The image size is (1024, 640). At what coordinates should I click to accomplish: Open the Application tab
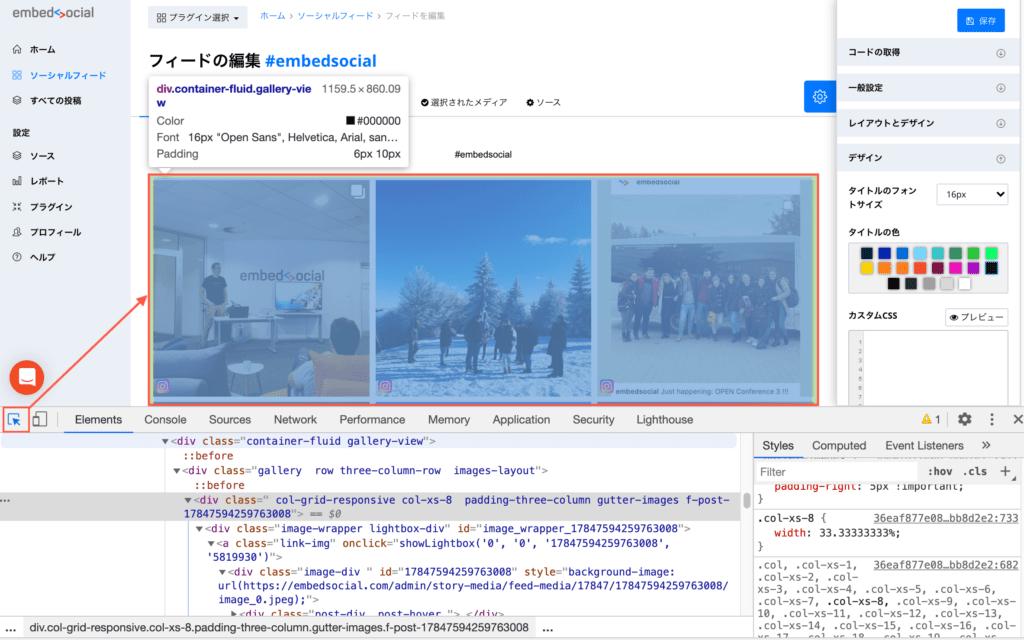click(521, 419)
